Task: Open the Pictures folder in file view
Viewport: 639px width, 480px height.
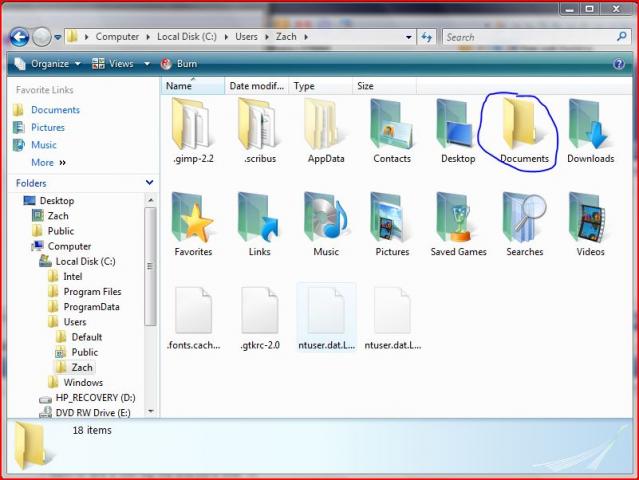Action: [x=392, y=224]
